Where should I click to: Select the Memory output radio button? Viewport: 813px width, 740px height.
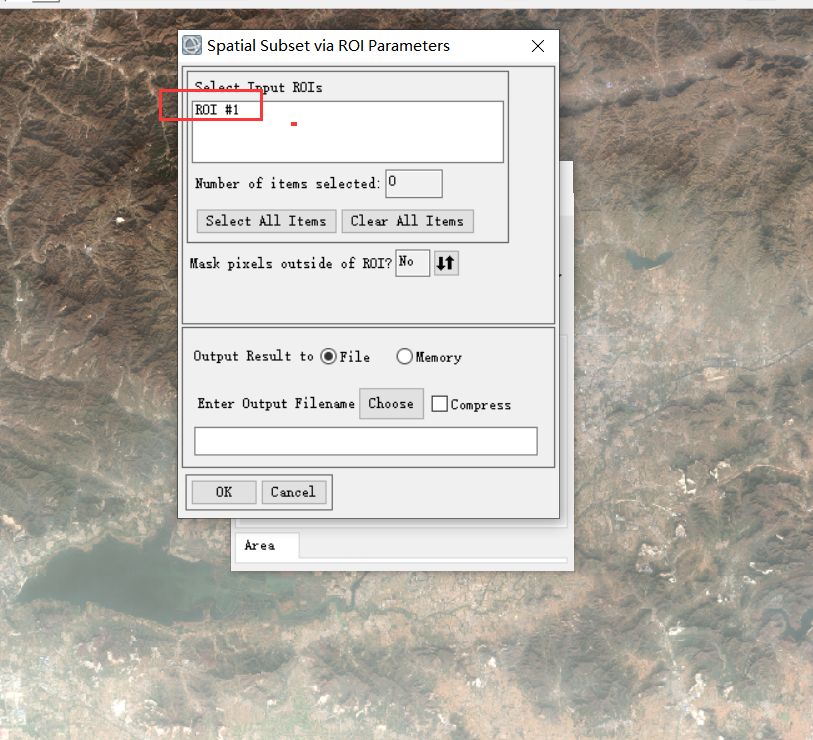tap(404, 356)
